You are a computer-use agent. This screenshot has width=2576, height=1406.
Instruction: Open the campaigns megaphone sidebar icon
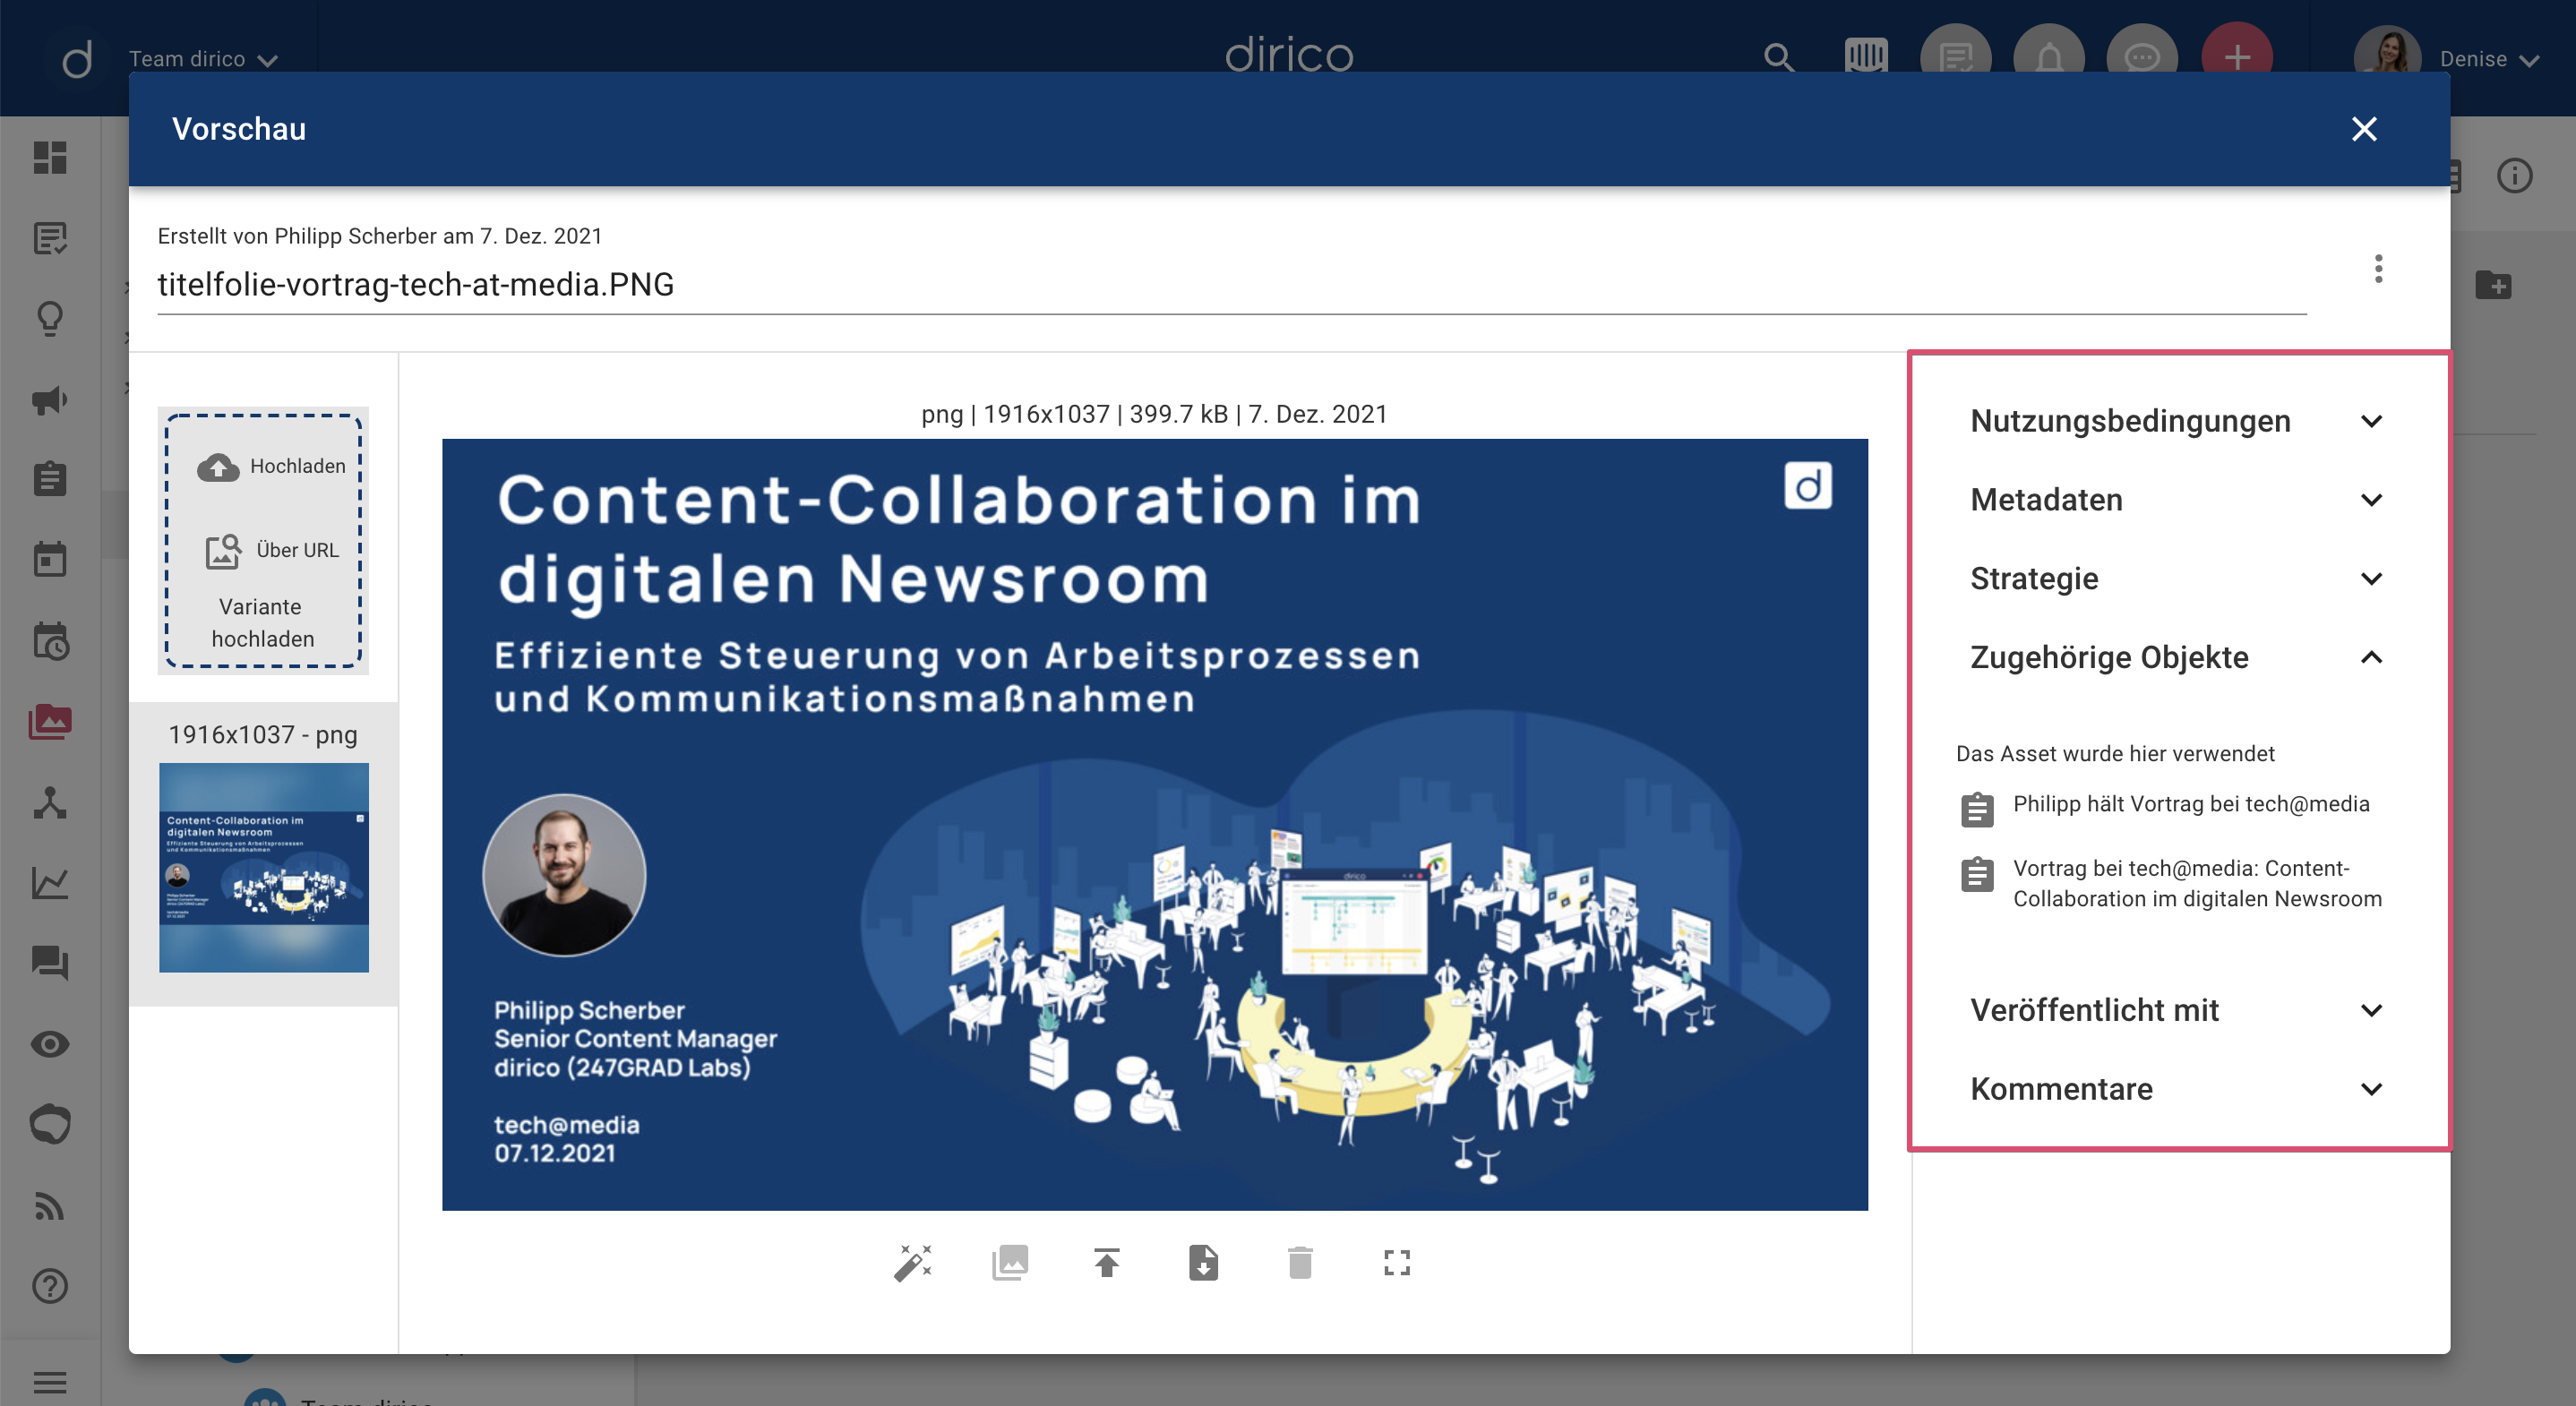coord(50,399)
